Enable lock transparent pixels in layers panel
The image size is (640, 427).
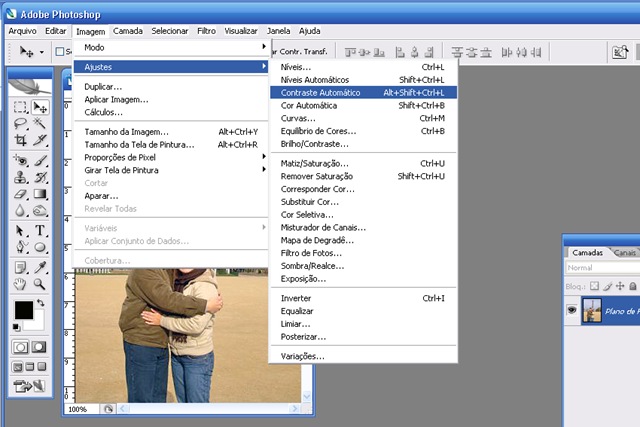(x=594, y=286)
